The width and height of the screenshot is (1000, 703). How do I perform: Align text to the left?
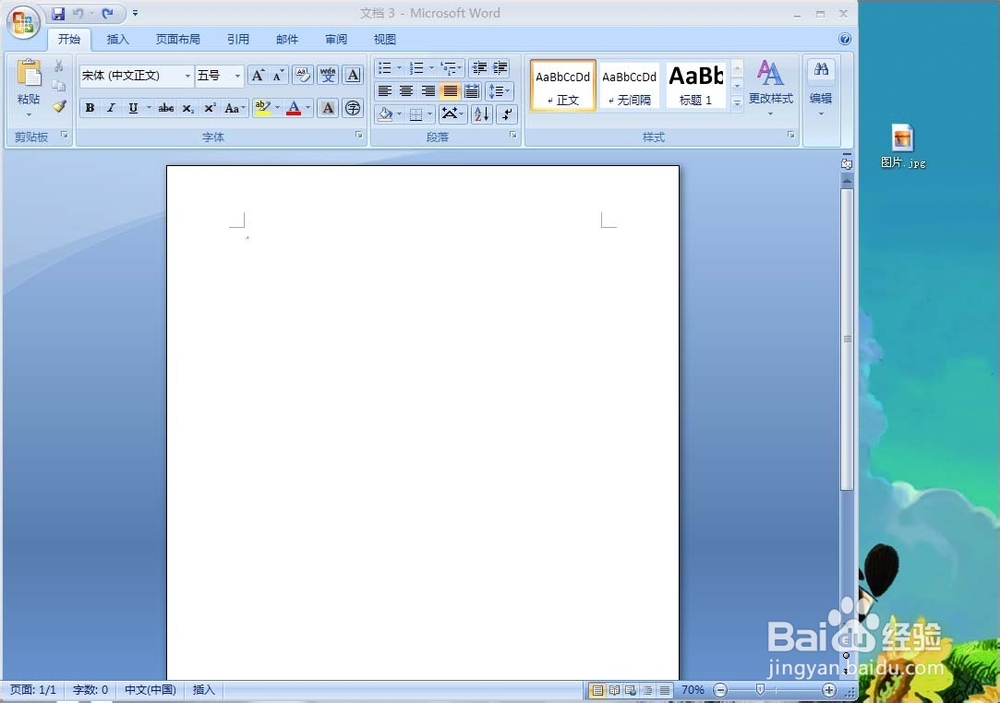coord(385,91)
